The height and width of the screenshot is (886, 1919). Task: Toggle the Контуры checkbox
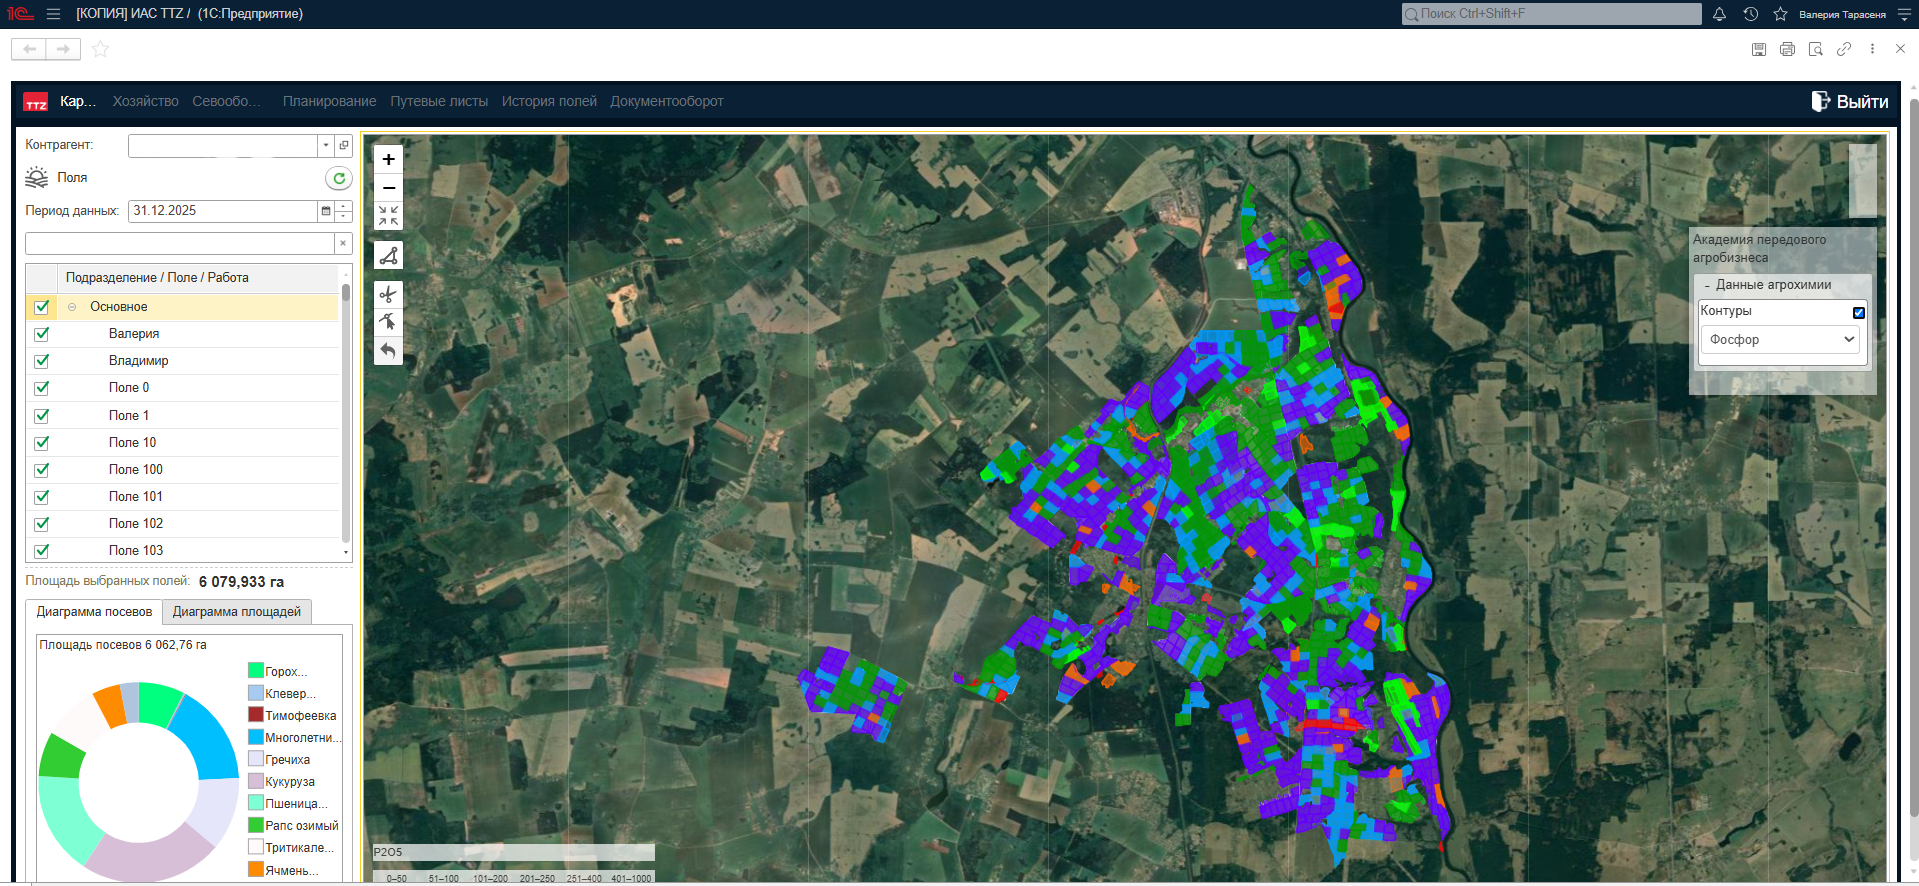coord(1858,312)
